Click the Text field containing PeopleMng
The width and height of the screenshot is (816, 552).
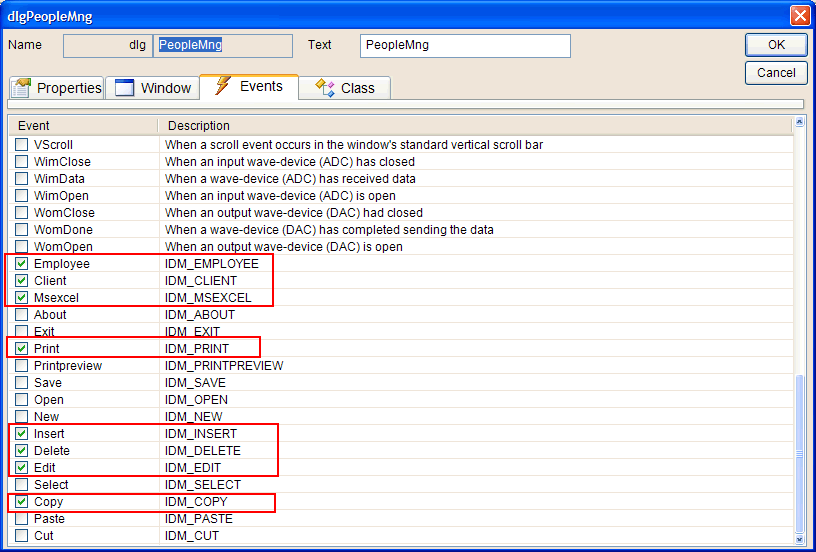point(465,46)
